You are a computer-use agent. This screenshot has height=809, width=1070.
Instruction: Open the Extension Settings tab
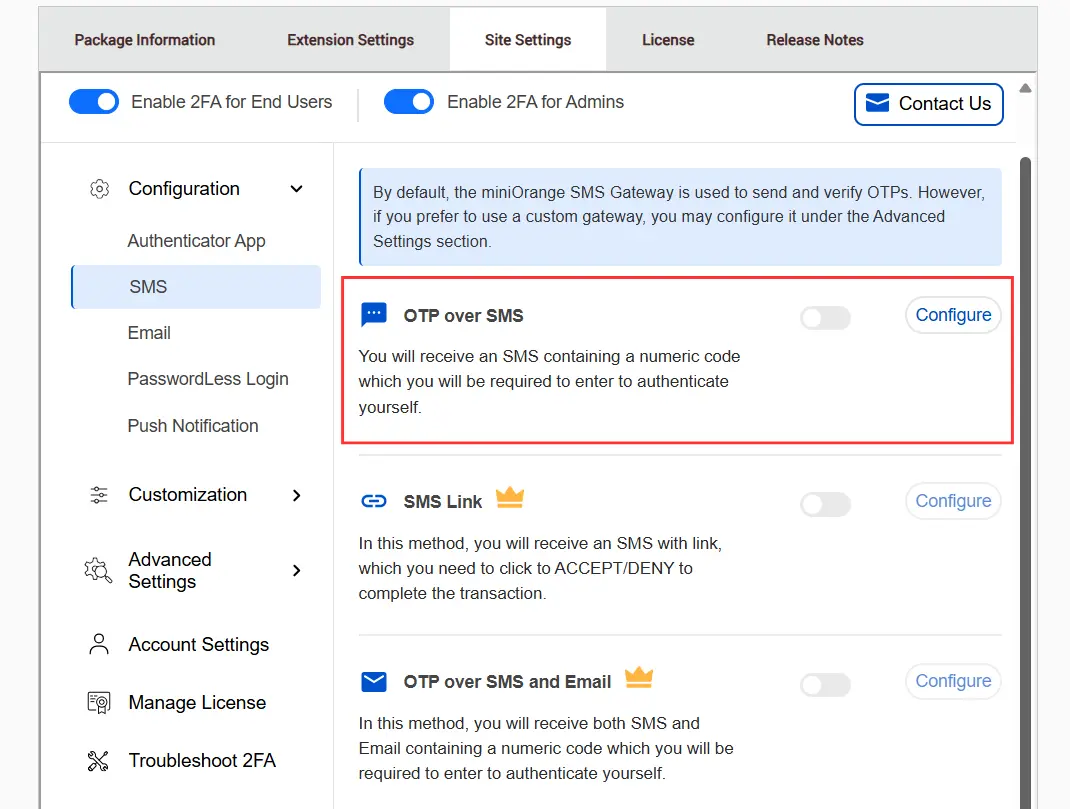pos(350,40)
